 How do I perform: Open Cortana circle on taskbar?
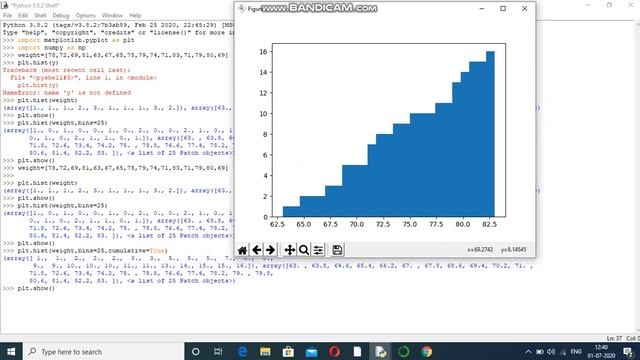196,351
